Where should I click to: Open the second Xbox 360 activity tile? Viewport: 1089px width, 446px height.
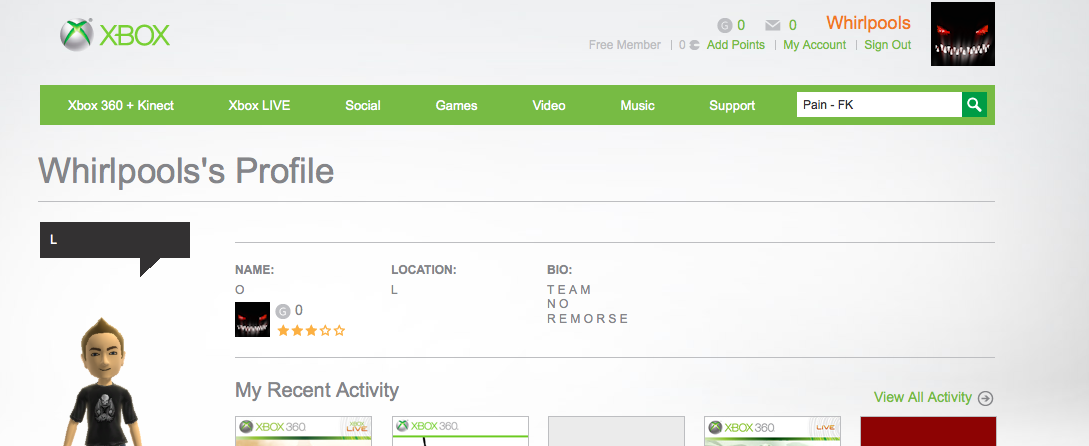460,431
